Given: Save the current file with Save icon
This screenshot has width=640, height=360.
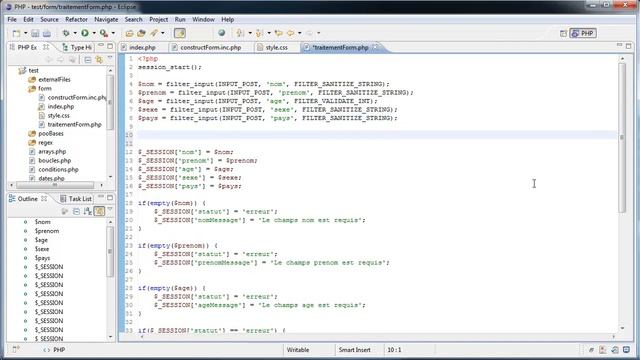Looking at the screenshot, I should point(35,33).
